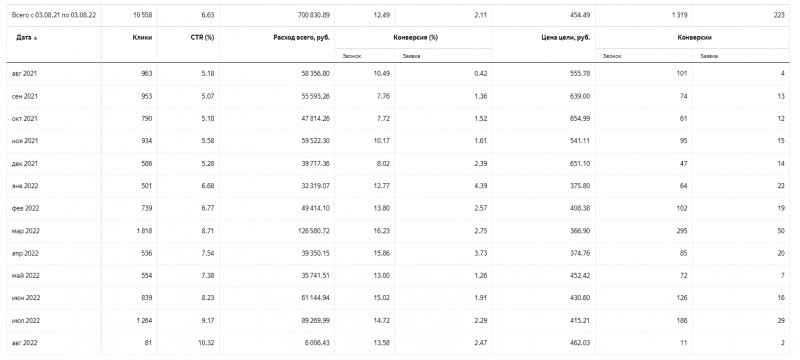
Task: Select the Заявка subheader under Конверсии
Action: (x=709, y=56)
